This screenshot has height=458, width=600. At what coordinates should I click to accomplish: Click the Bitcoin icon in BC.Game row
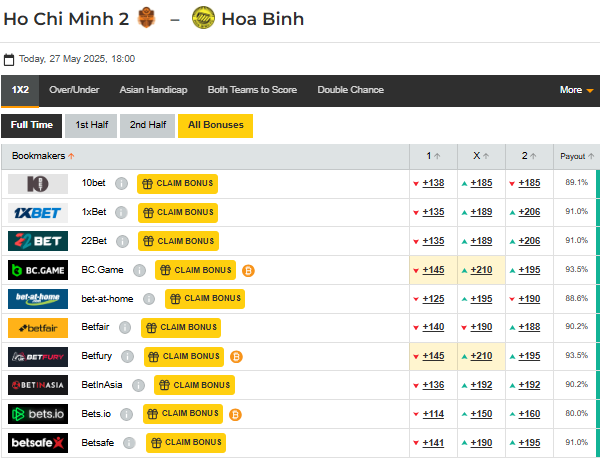tap(248, 270)
